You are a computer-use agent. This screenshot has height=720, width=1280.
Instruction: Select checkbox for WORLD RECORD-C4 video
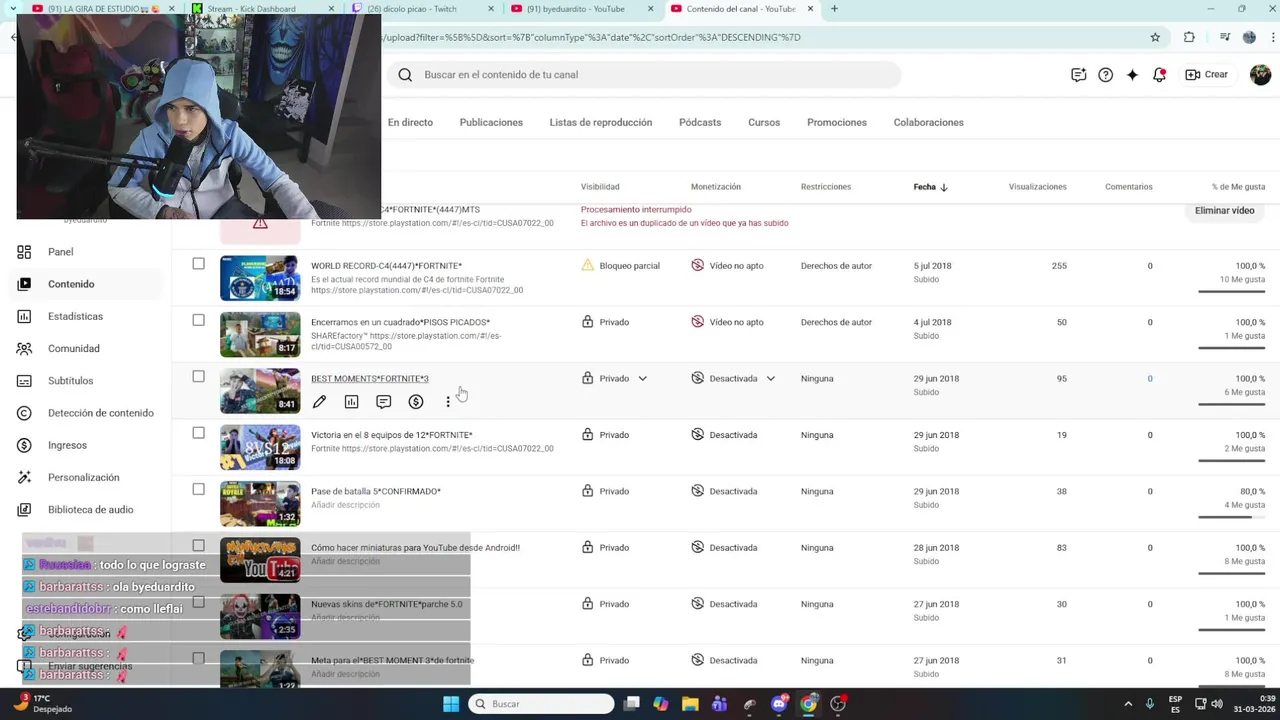pyautogui.click(x=198, y=264)
